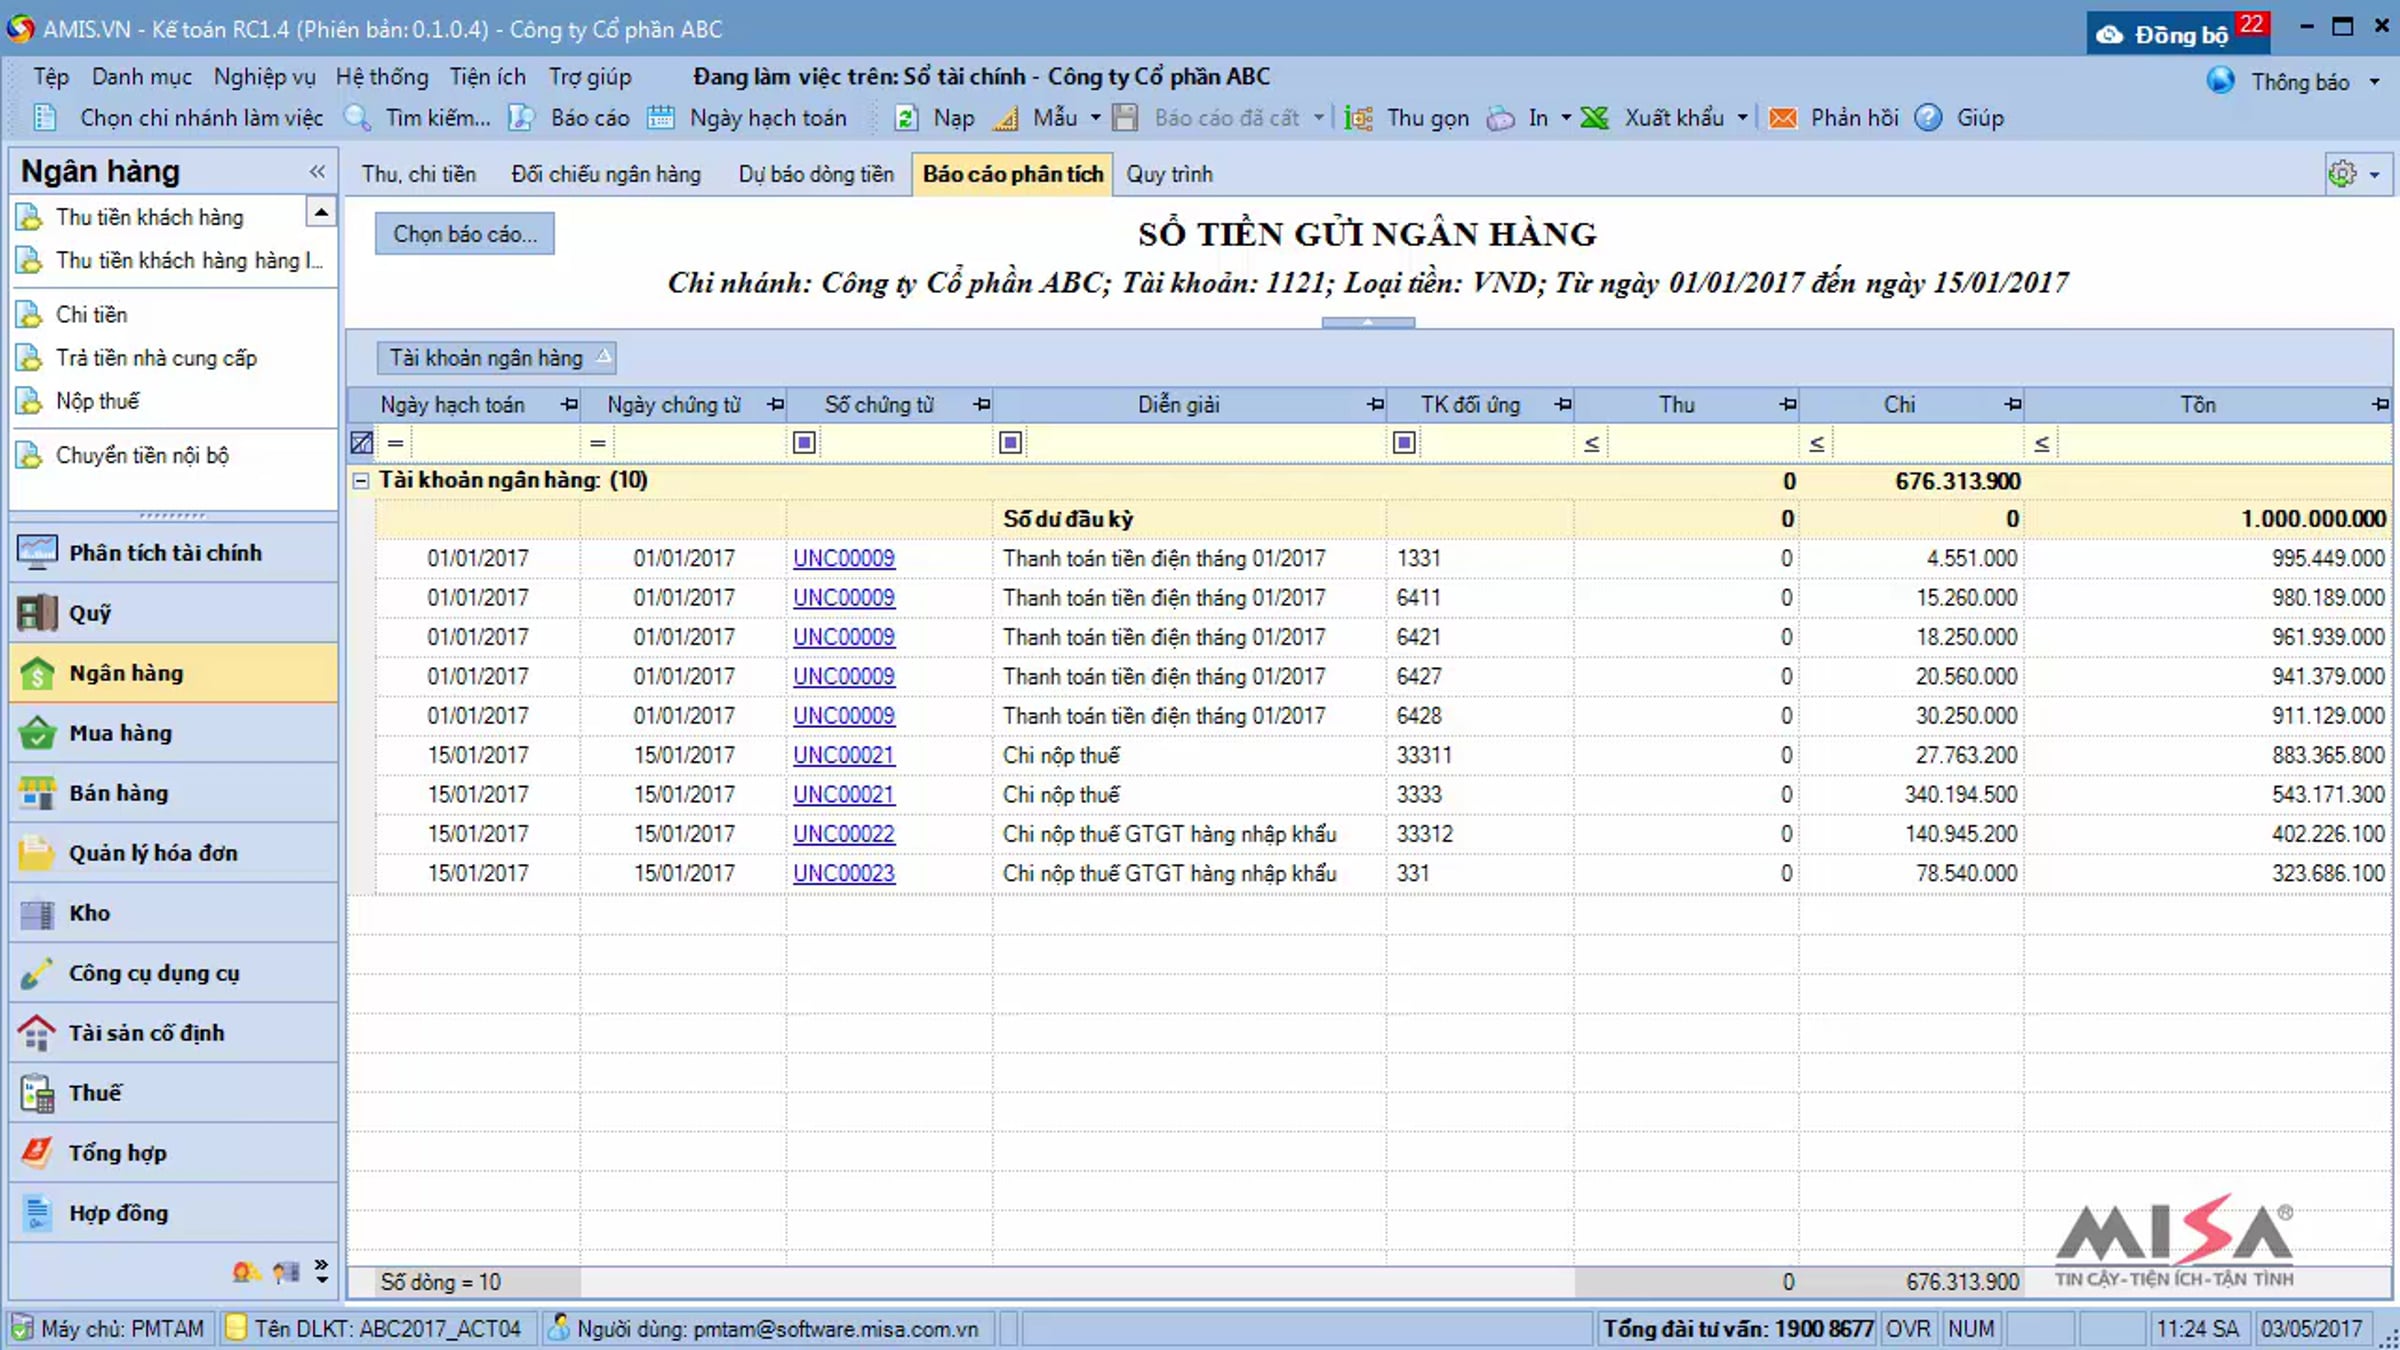The width and height of the screenshot is (2400, 1350).
Task: Open the Mẫu dropdown arrow
Action: pos(1095,118)
